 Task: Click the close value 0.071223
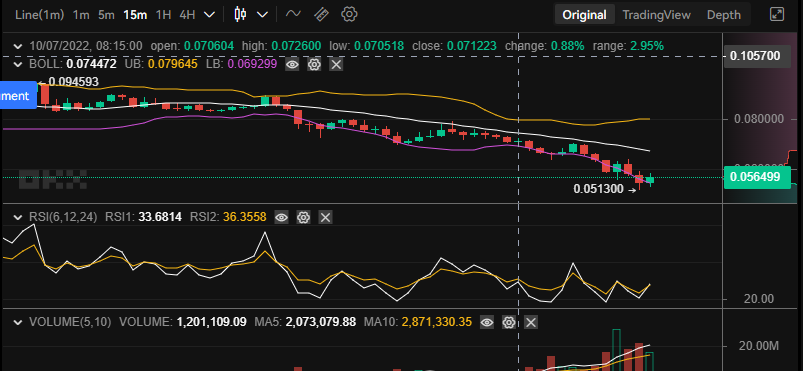pos(471,46)
